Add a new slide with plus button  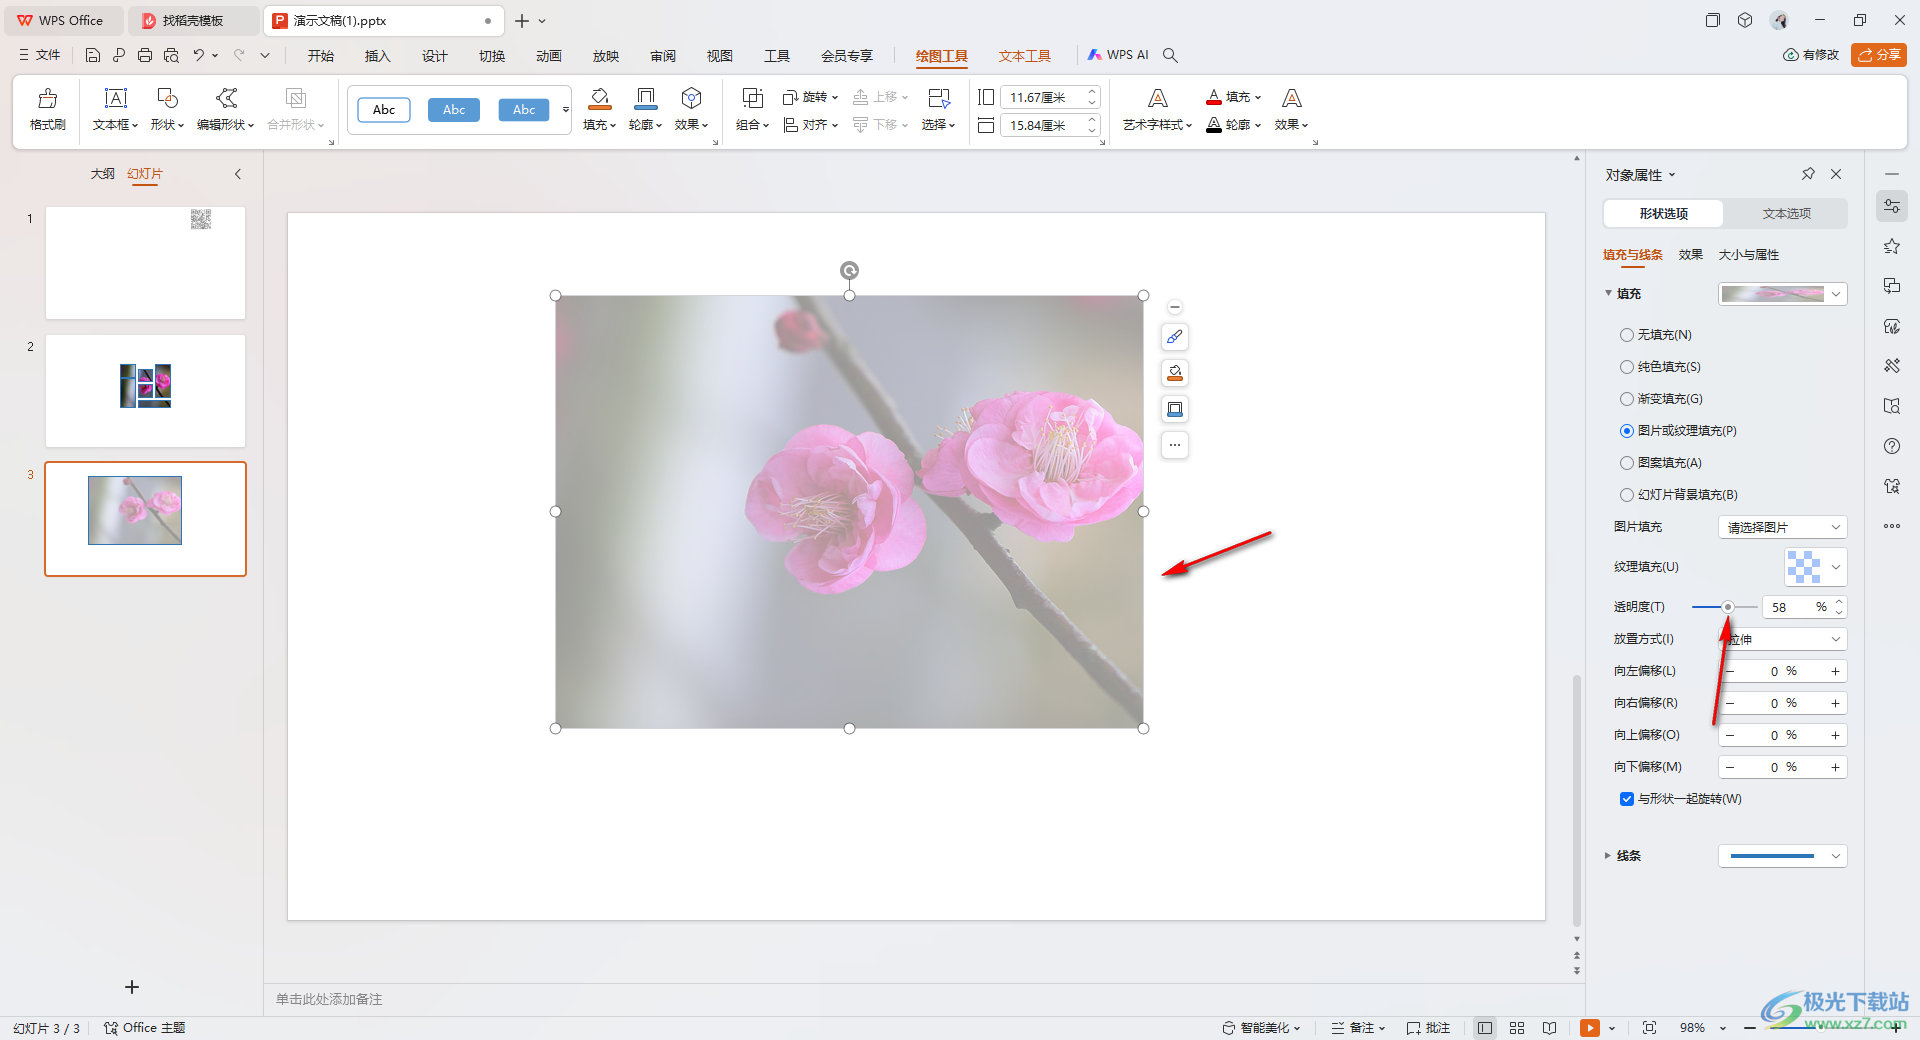click(132, 987)
